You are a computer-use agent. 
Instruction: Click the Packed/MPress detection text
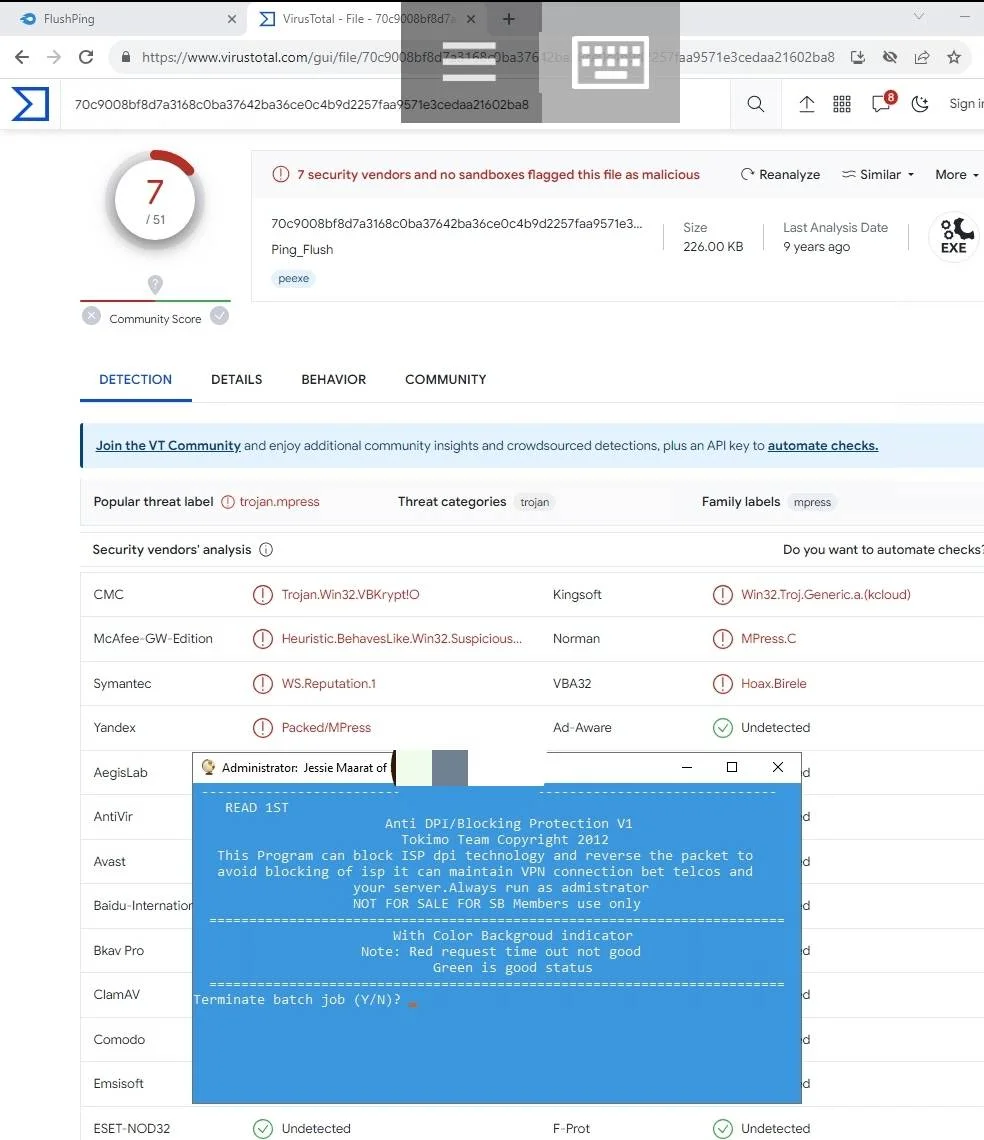(326, 728)
